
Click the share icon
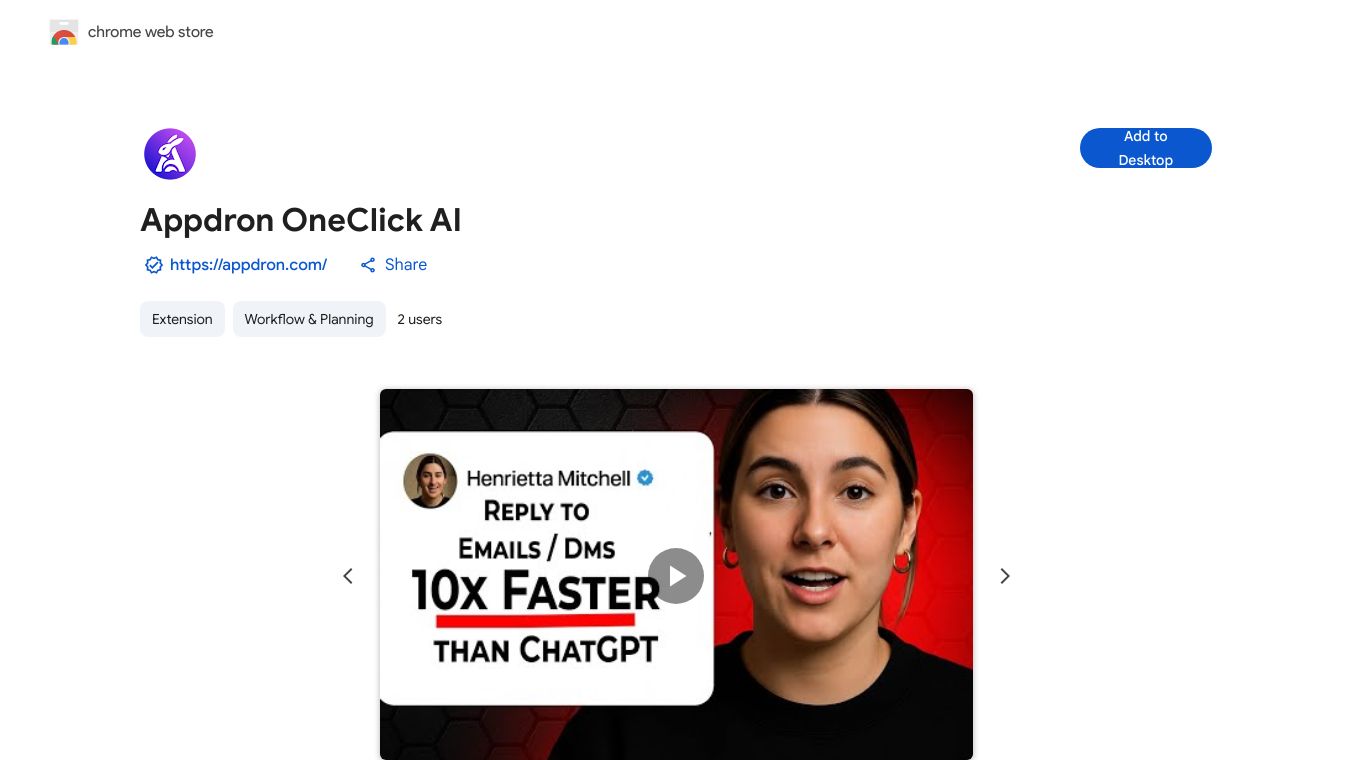click(x=368, y=265)
